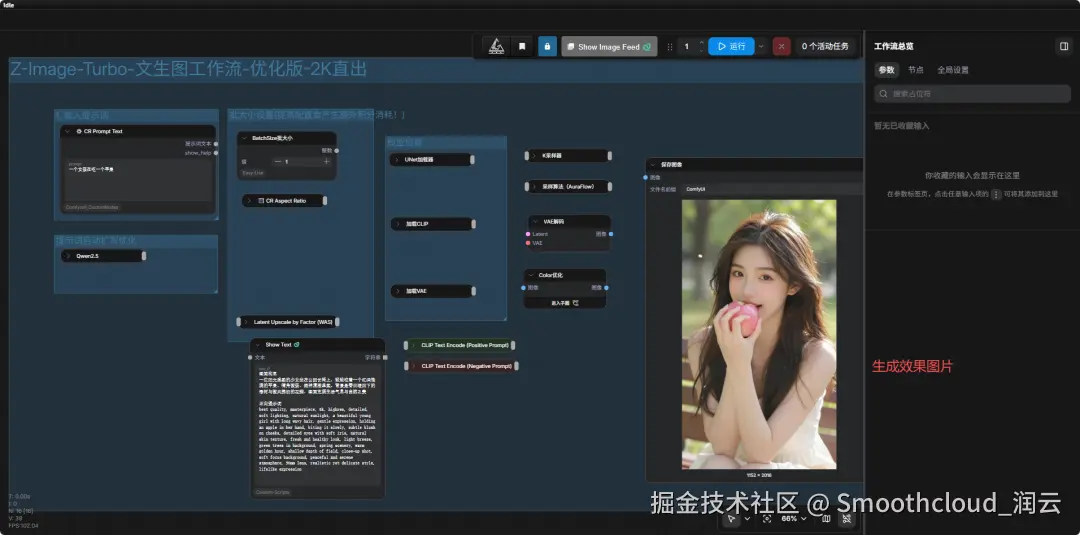Expand the Latent Upscale by Factor (WAS) node
This screenshot has width=1080, height=535.
point(246,322)
